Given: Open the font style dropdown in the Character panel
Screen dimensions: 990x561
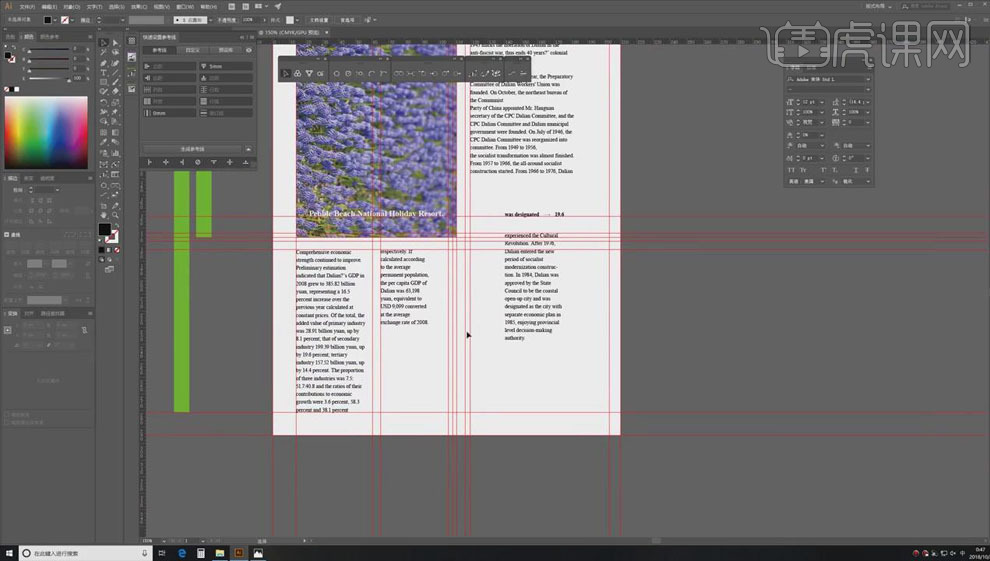Looking at the screenshot, I should 868,90.
